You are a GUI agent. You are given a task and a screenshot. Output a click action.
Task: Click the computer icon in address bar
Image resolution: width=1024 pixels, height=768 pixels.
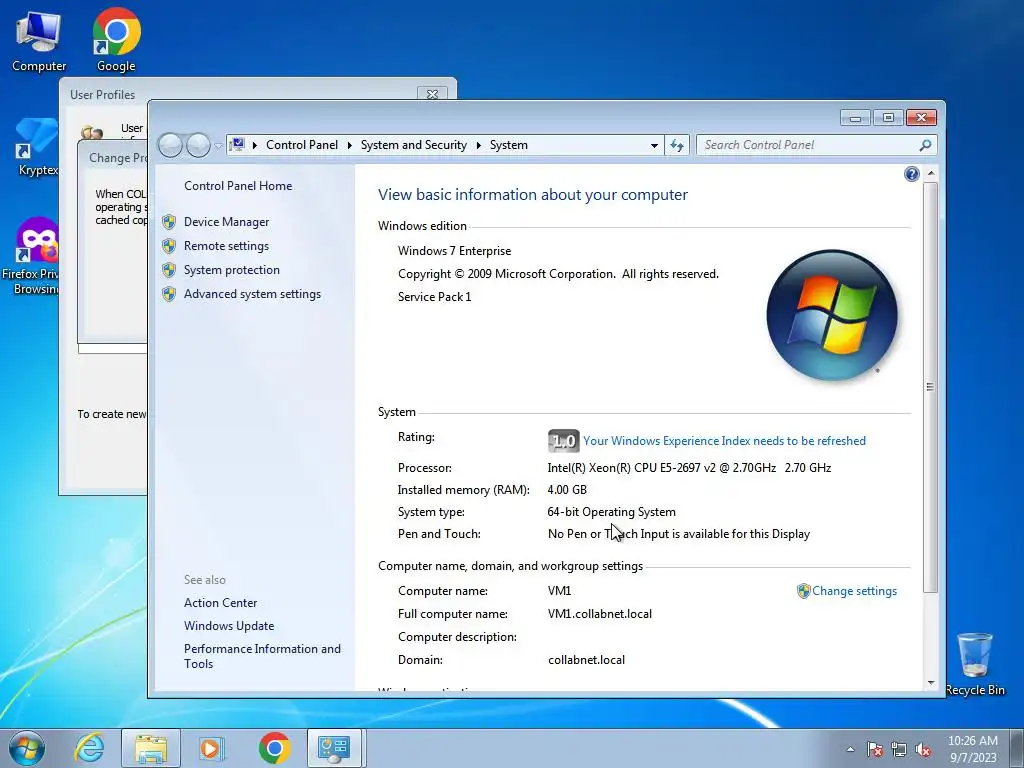coord(238,144)
